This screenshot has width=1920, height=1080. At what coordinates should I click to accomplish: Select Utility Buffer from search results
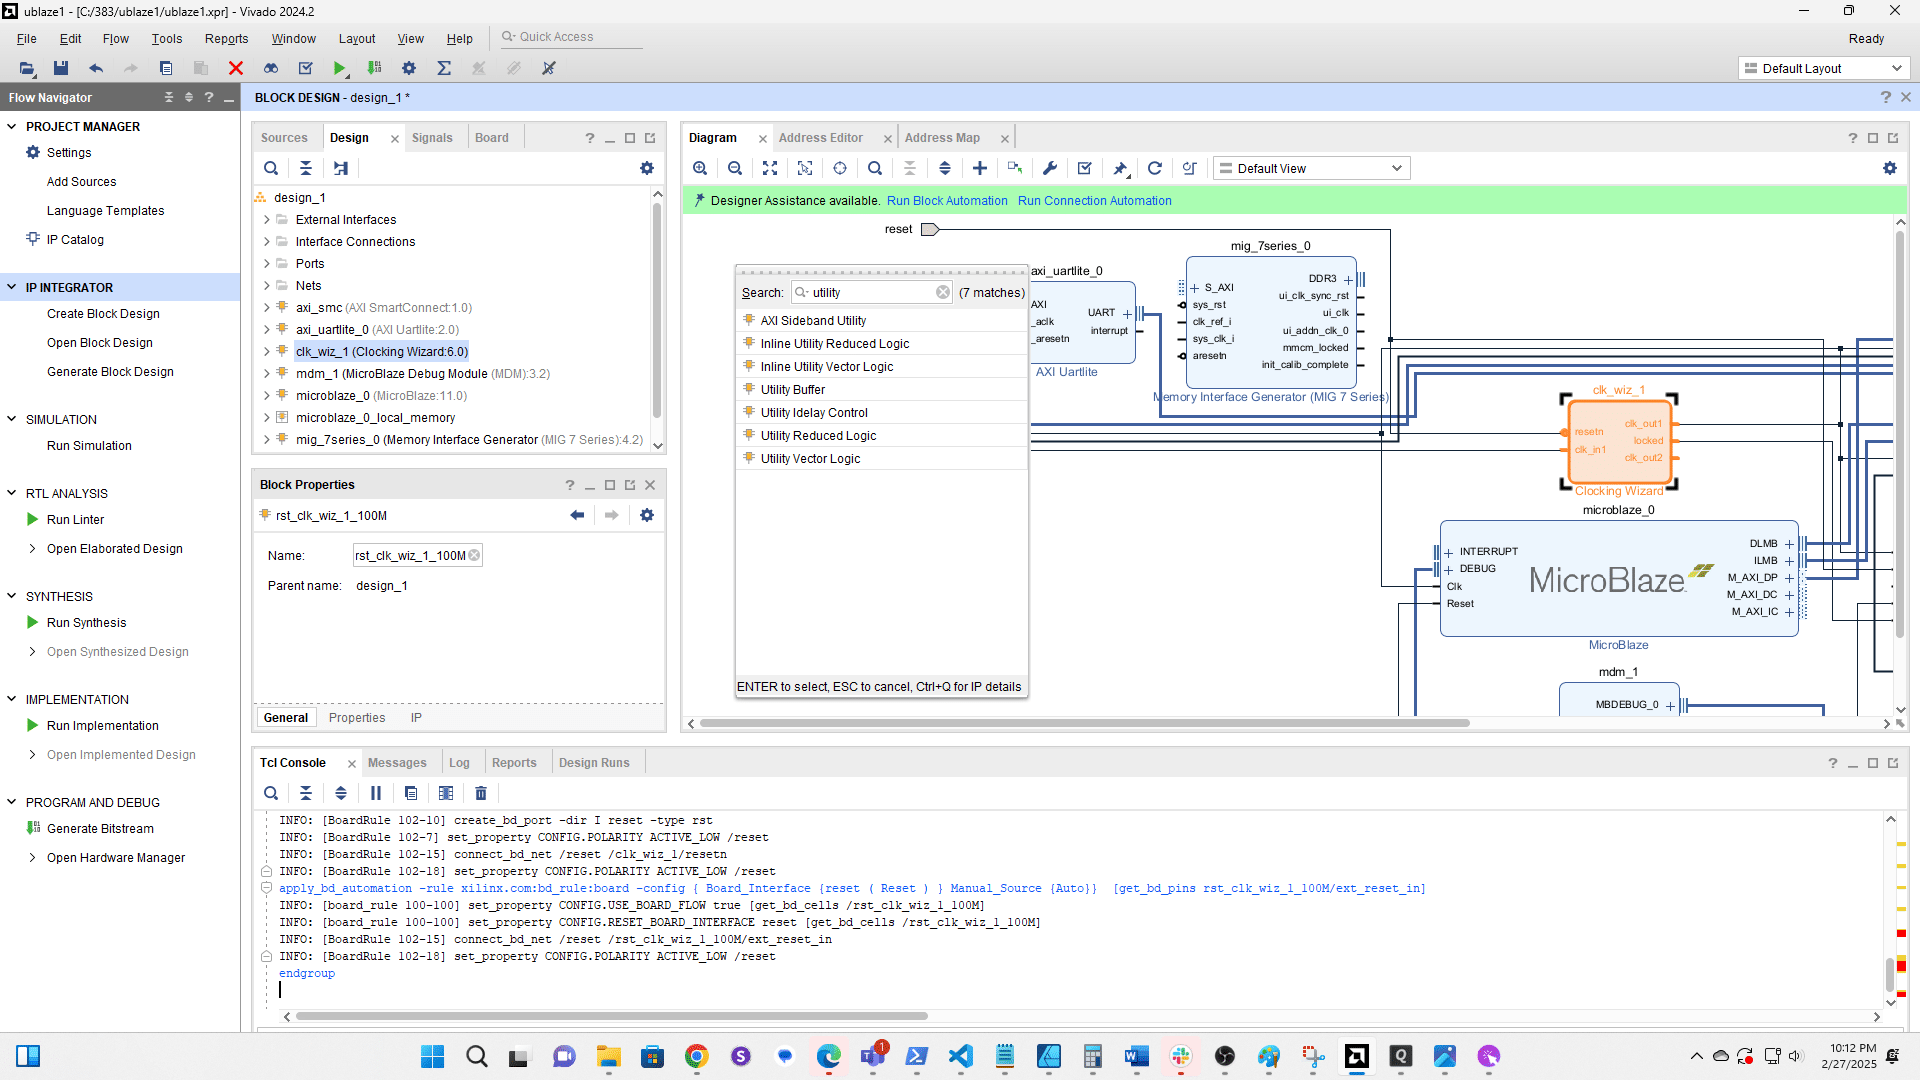point(793,389)
